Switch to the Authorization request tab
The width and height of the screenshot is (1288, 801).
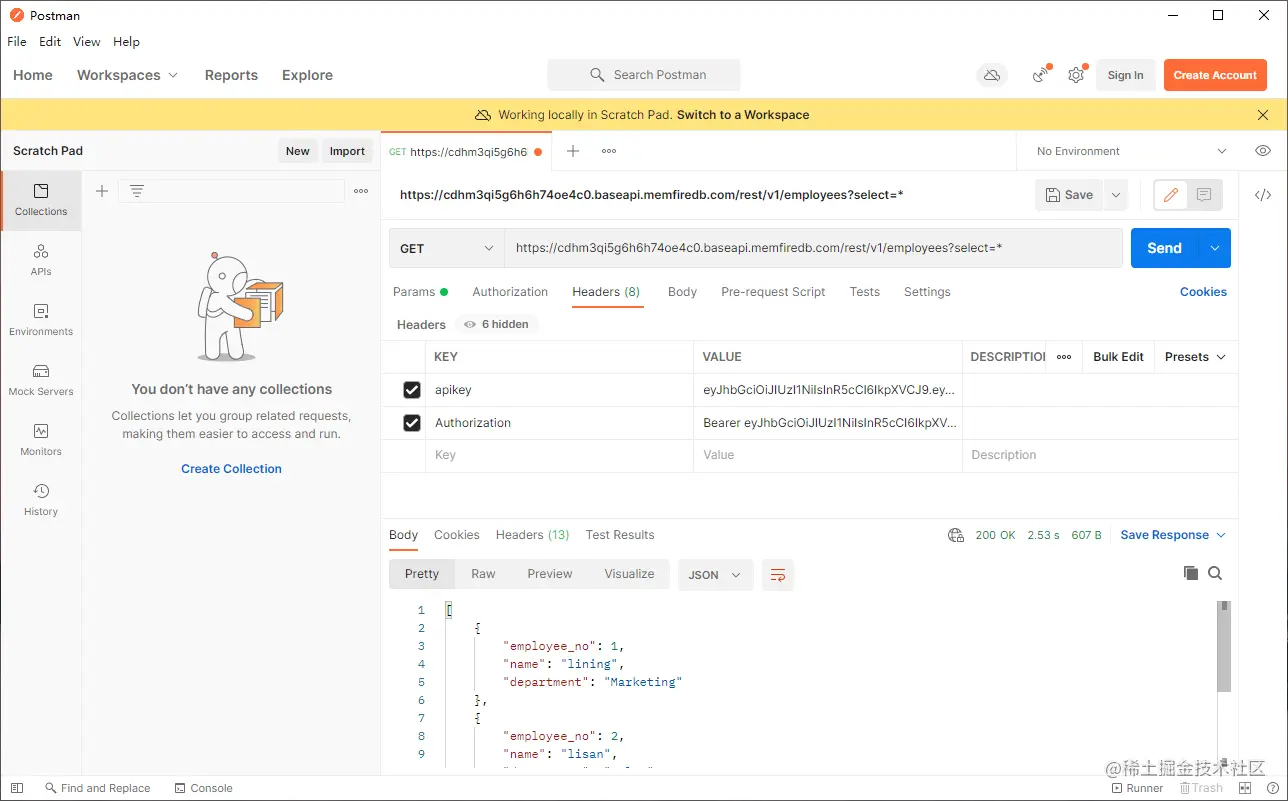[510, 292]
